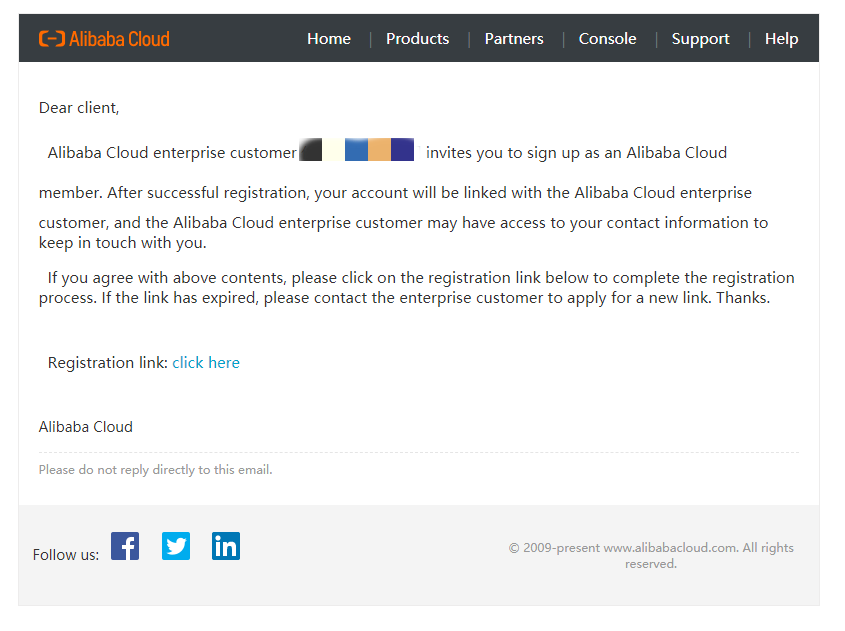Image resolution: width=845 pixels, height=631 pixels.
Task: Click the 'Registration link:' label text
Action: [x=108, y=363]
